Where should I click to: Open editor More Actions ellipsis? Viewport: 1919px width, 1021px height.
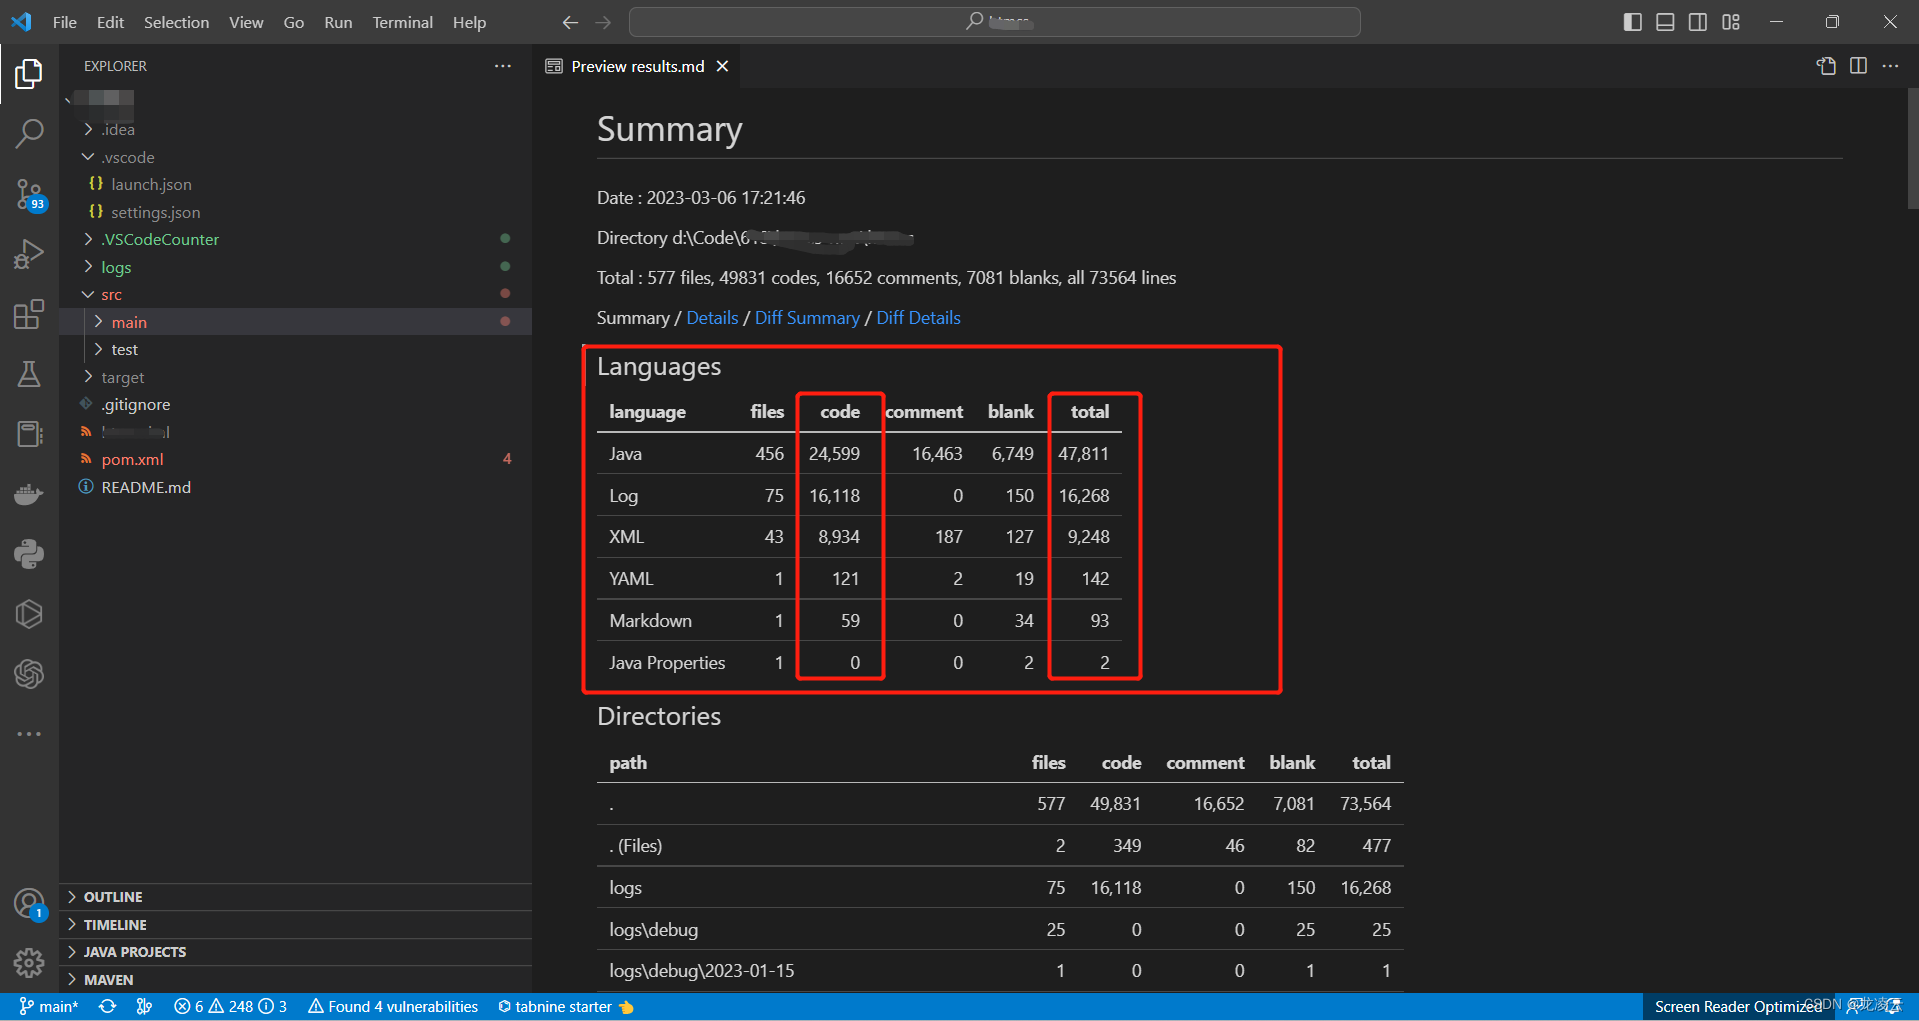coord(1890,66)
